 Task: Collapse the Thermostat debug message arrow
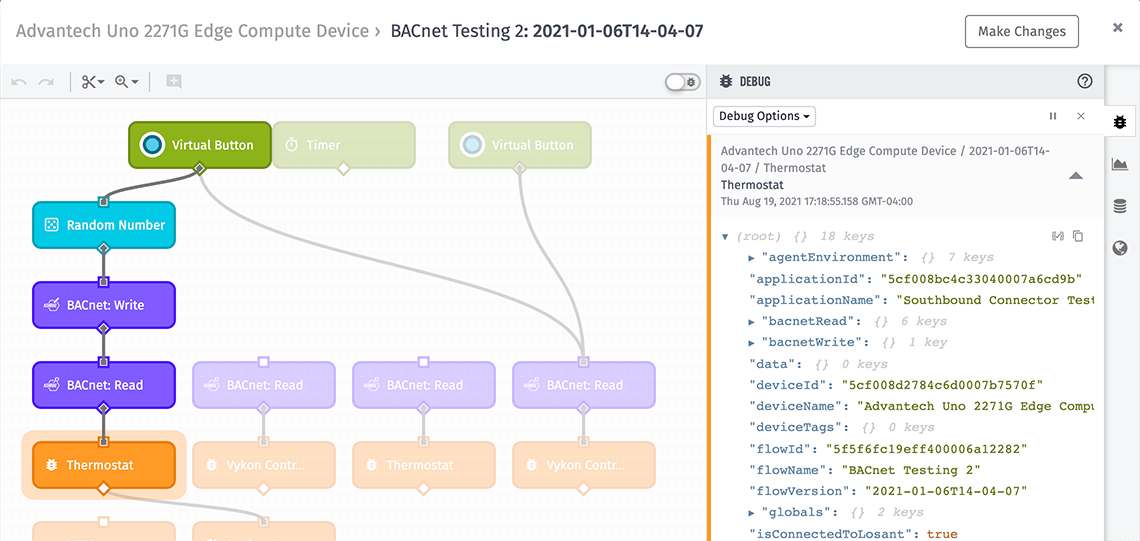pyautogui.click(x=1077, y=176)
